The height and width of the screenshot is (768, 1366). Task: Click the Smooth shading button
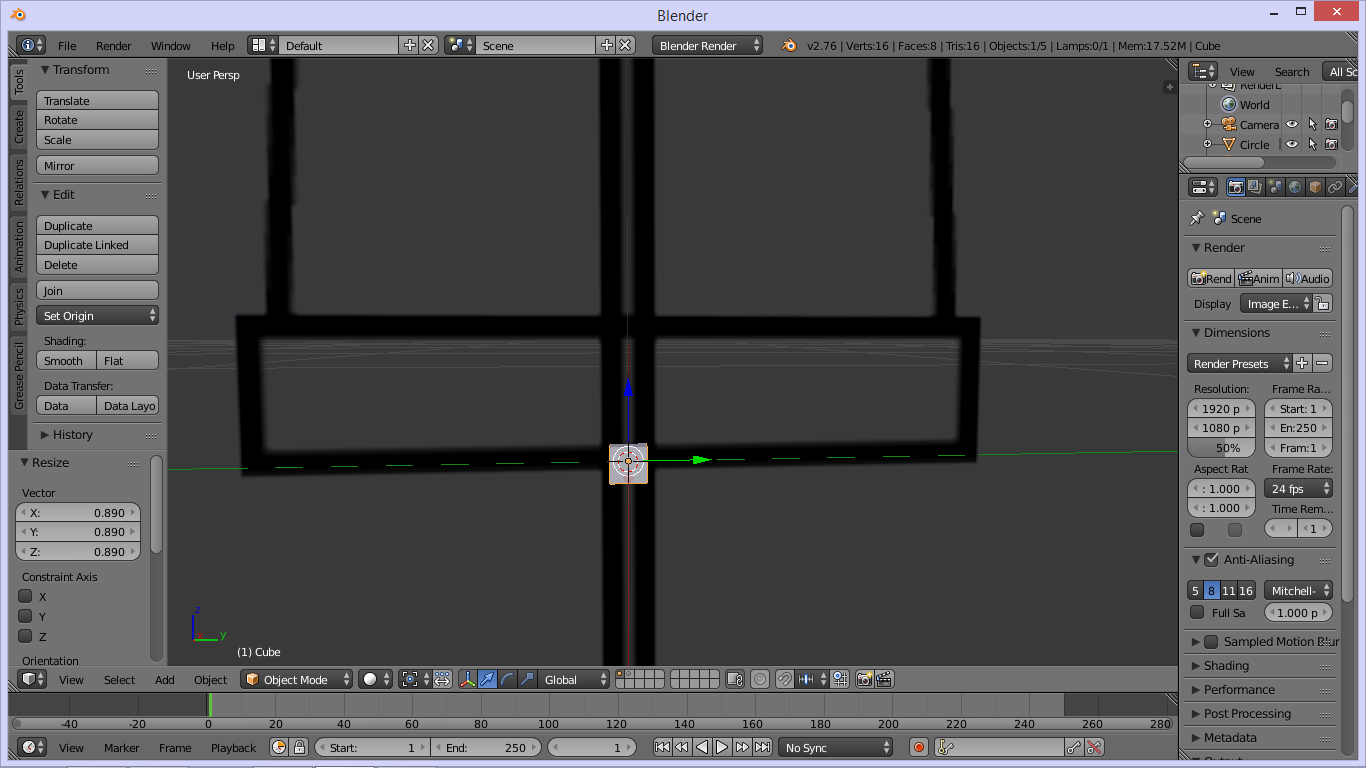(x=67, y=360)
